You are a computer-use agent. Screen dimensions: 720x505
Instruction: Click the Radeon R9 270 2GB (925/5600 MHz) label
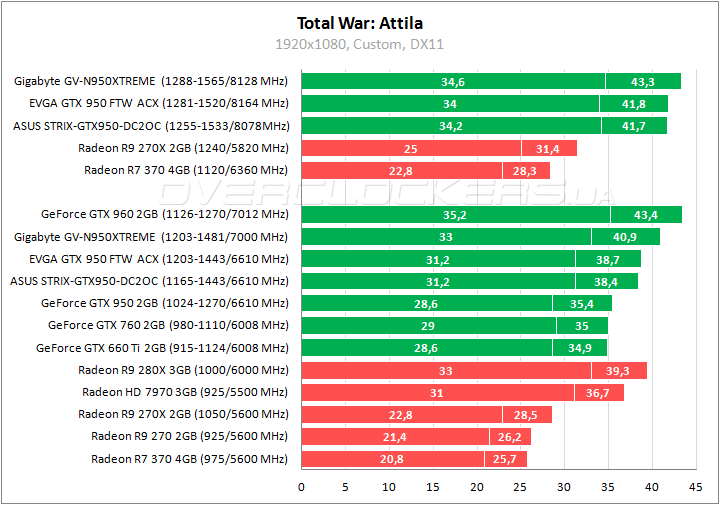coord(189,437)
